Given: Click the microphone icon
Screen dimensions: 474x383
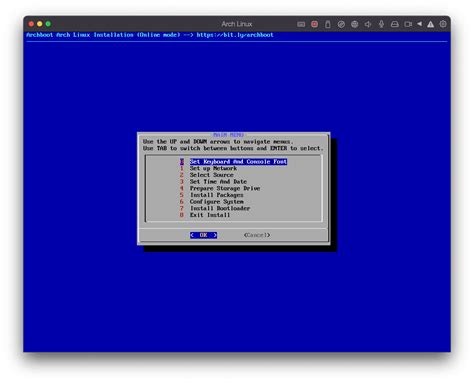Looking at the screenshot, I should pyautogui.click(x=381, y=24).
